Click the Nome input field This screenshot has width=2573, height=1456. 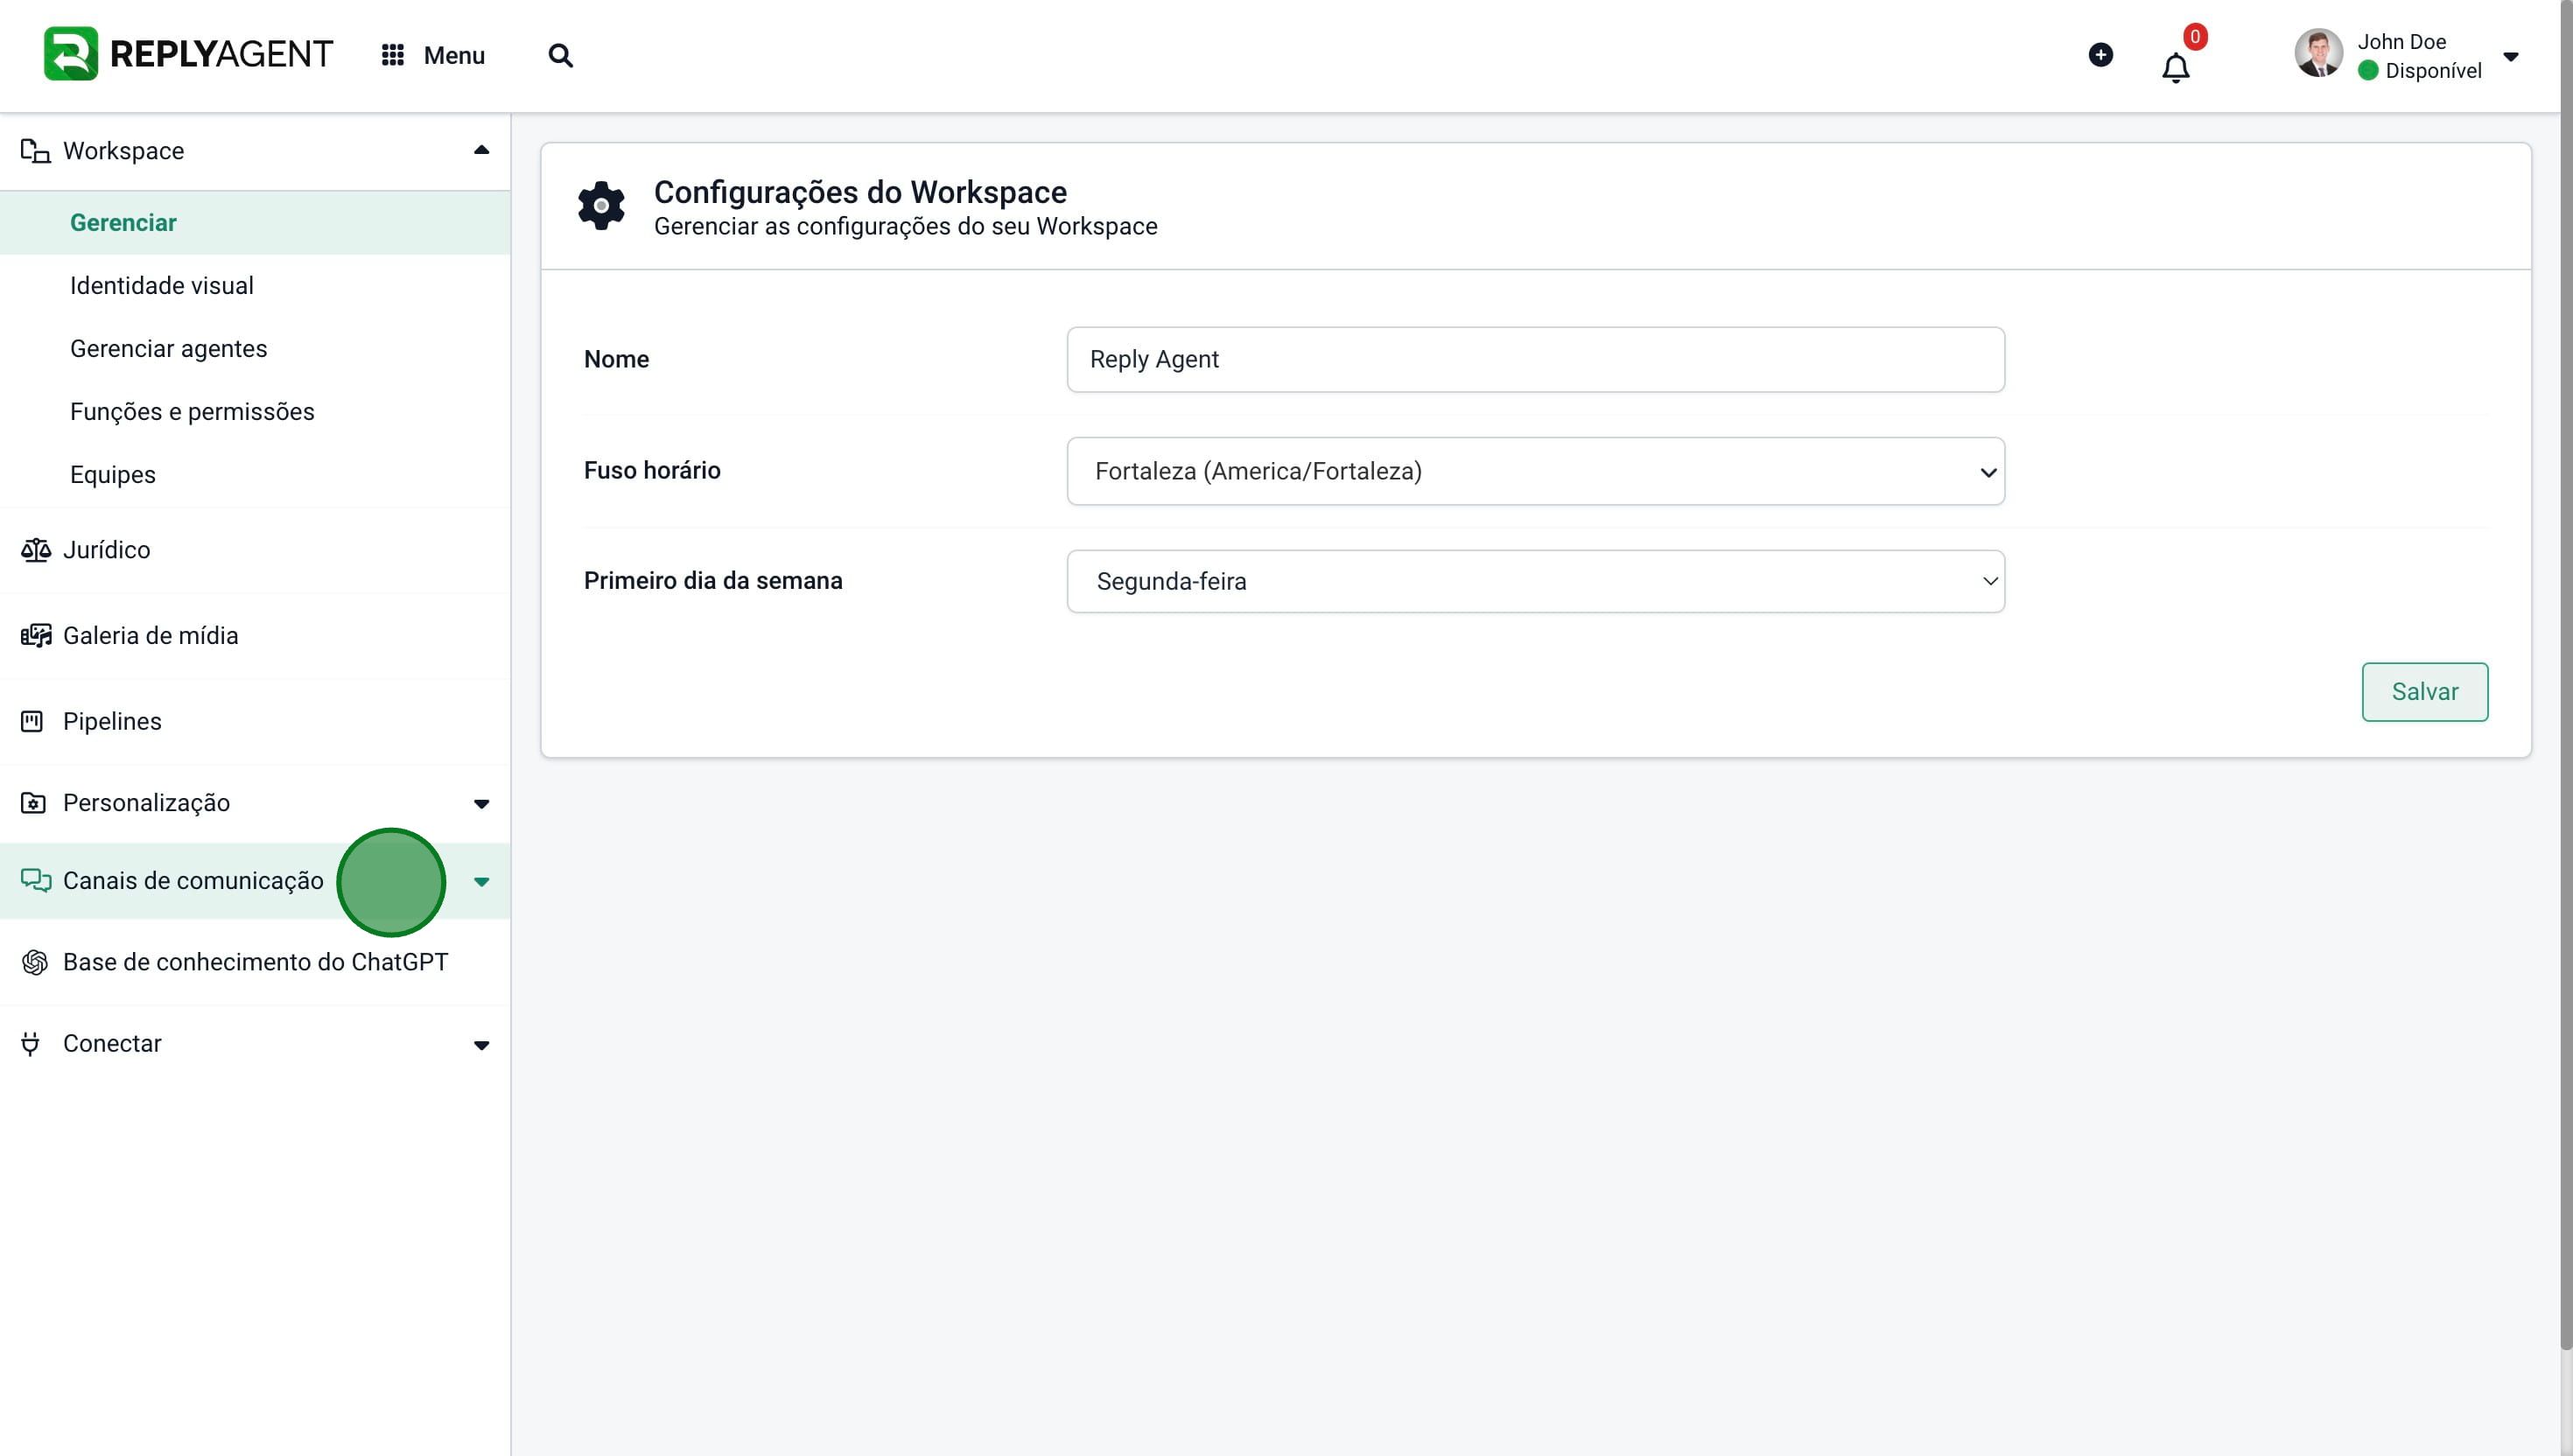pyautogui.click(x=1535, y=359)
